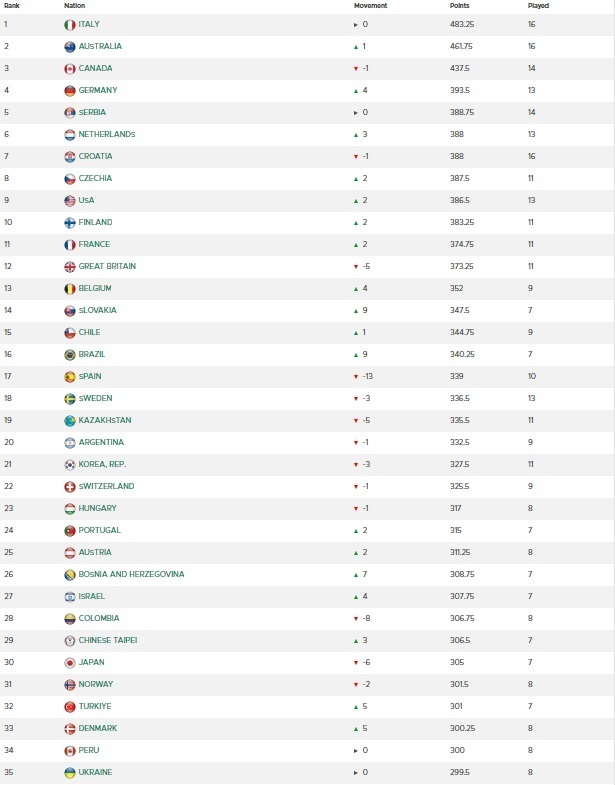Click the Nation column header

[74, 5]
